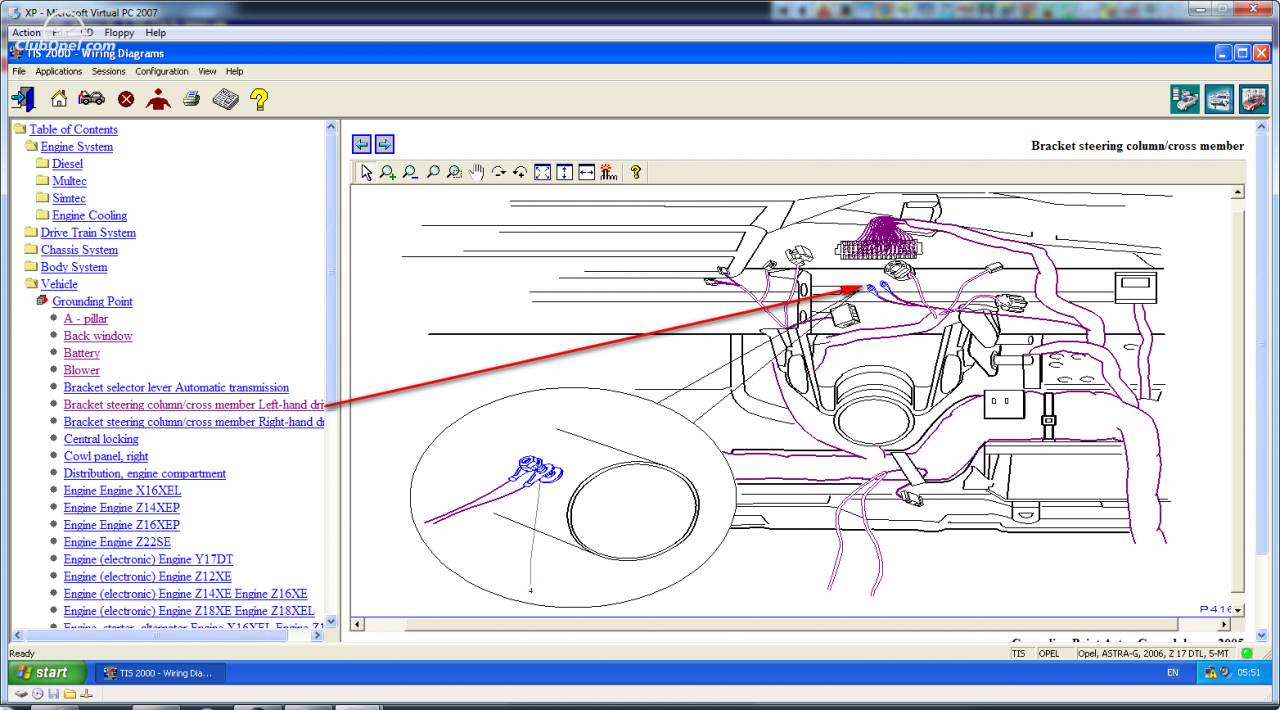Image resolution: width=1280 pixels, height=710 pixels.
Task: Open the Applications menu
Action: (59, 71)
